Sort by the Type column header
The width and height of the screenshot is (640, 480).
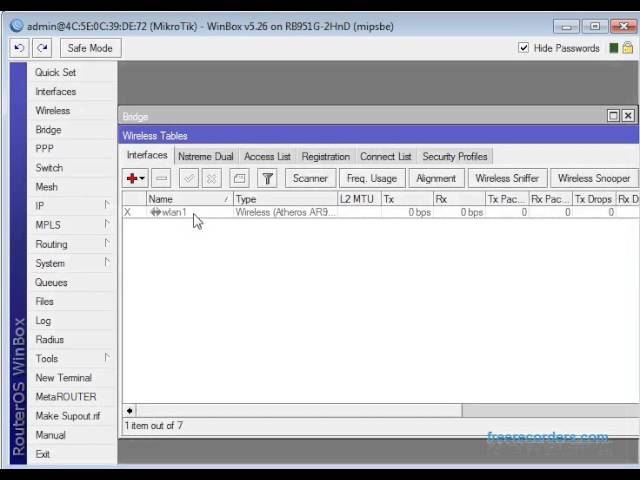pos(285,199)
